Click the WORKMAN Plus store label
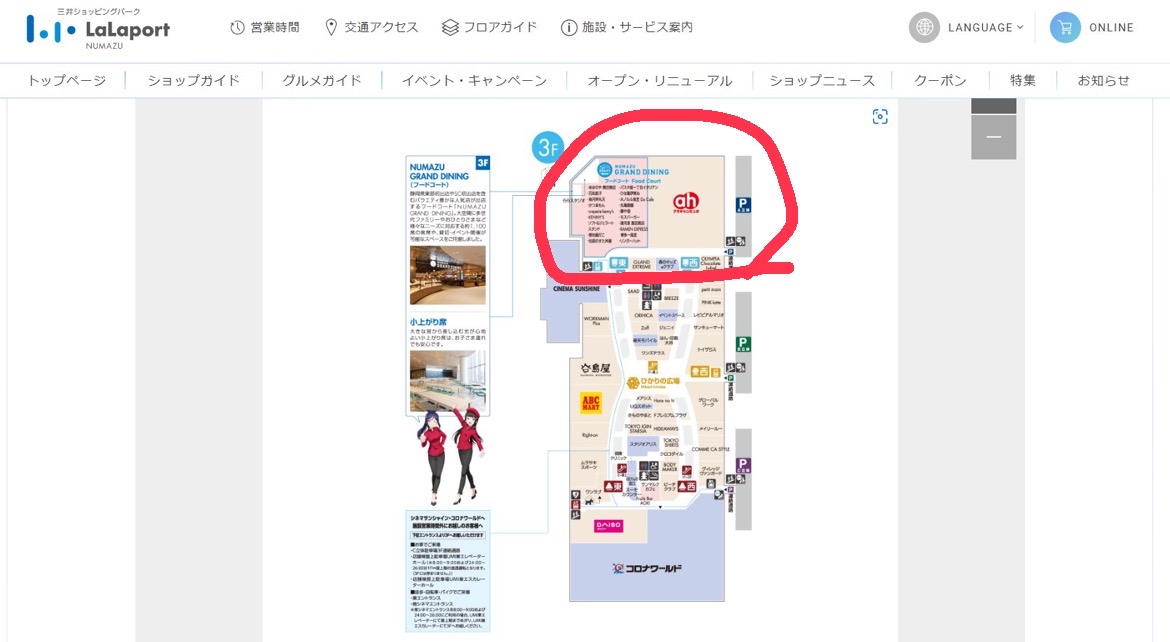The width and height of the screenshot is (1170, 642). coord(596,321)
